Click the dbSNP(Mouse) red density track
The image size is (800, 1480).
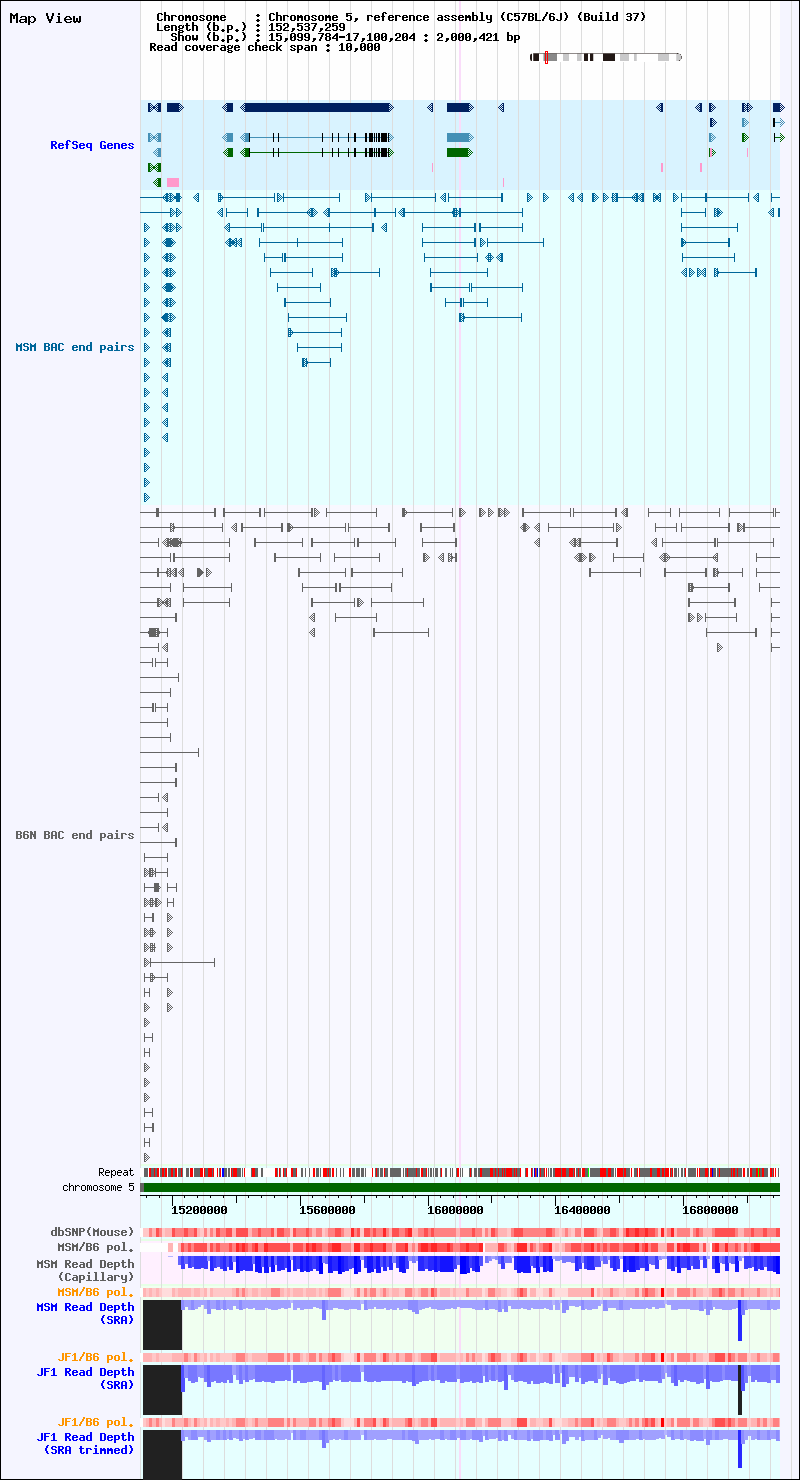pos(461,1232)
